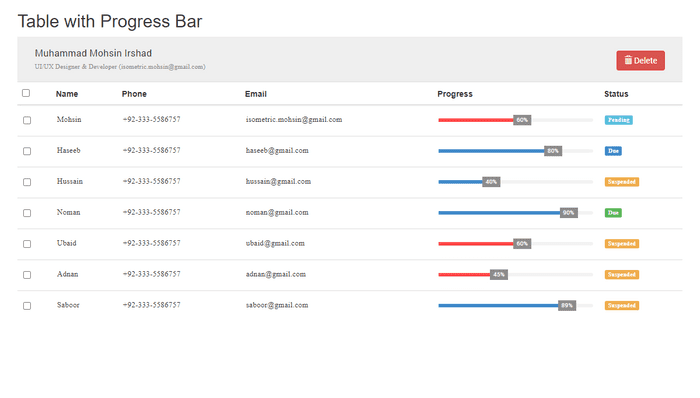Image resolution: width=700 pixels, height=398 pixels.
Task: Click the name Saboor
Action: tap(68, 305)
